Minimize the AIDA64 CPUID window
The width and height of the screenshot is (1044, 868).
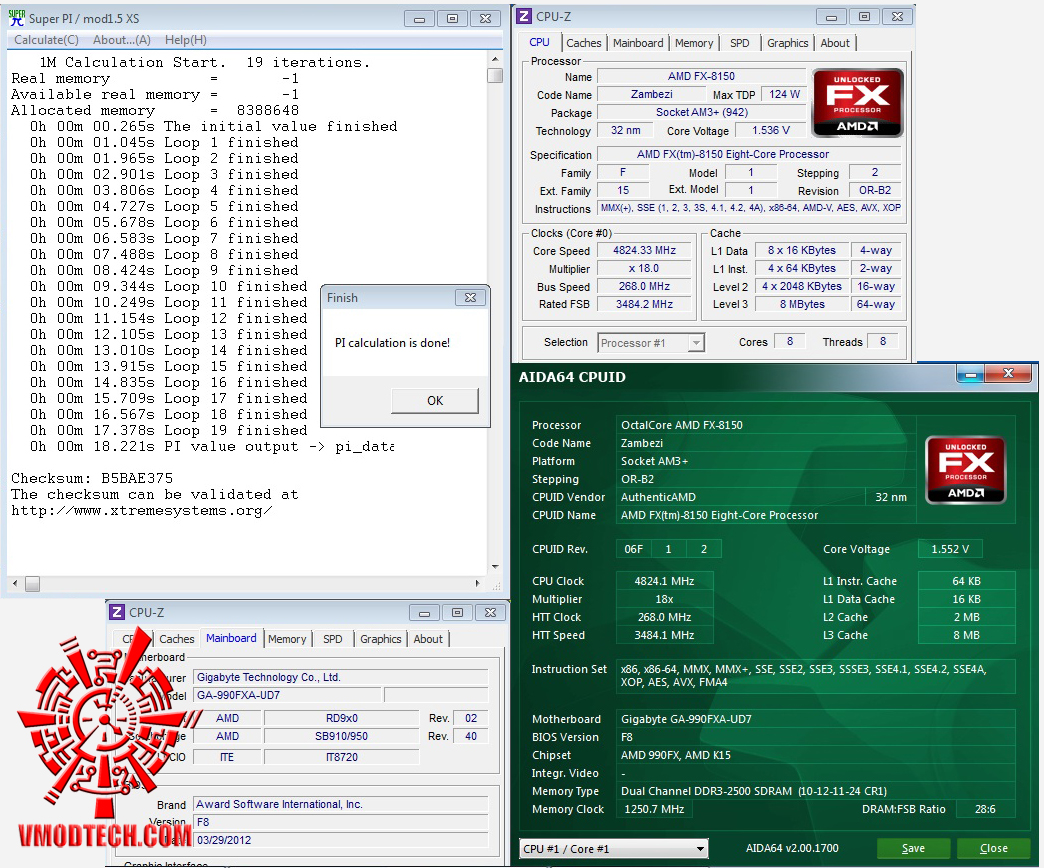click(x=971, y=374)
